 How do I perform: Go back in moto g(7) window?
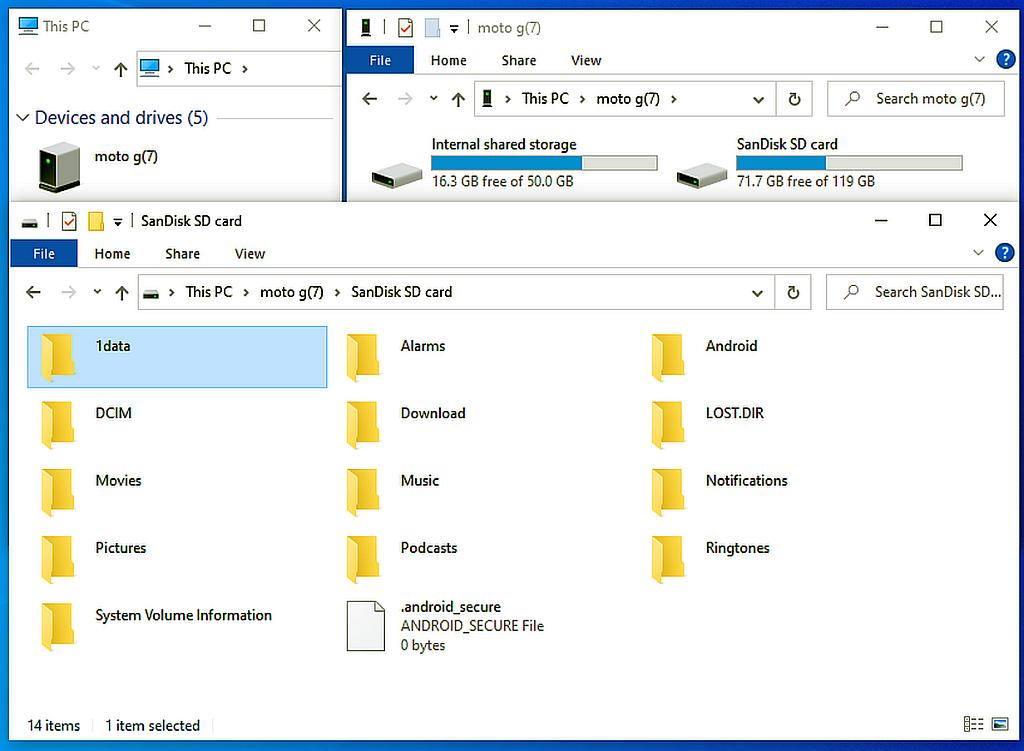[x=370, y=99]
